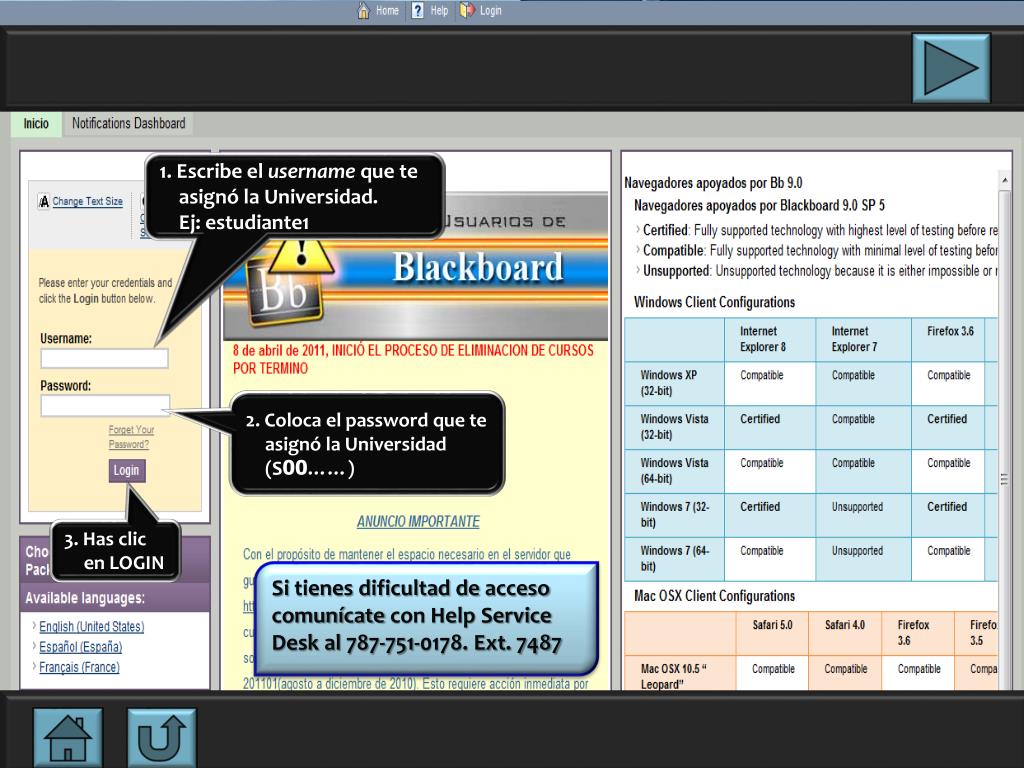Open the Change Text Size link
This screenshot has height=768, width=1024.
point(88,201)
